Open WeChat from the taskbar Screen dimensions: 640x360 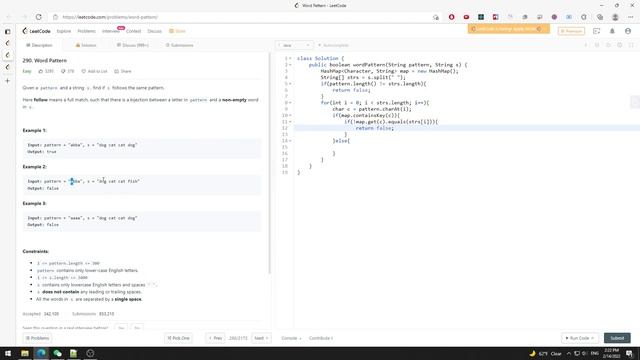(x=57, y=353)
